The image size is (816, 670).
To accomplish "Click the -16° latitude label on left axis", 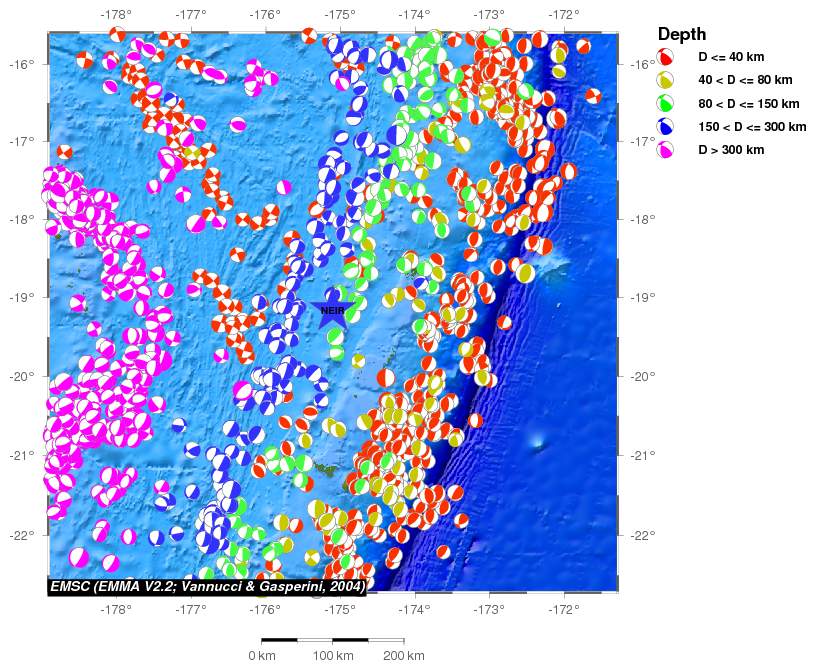I will click(22, 65).
